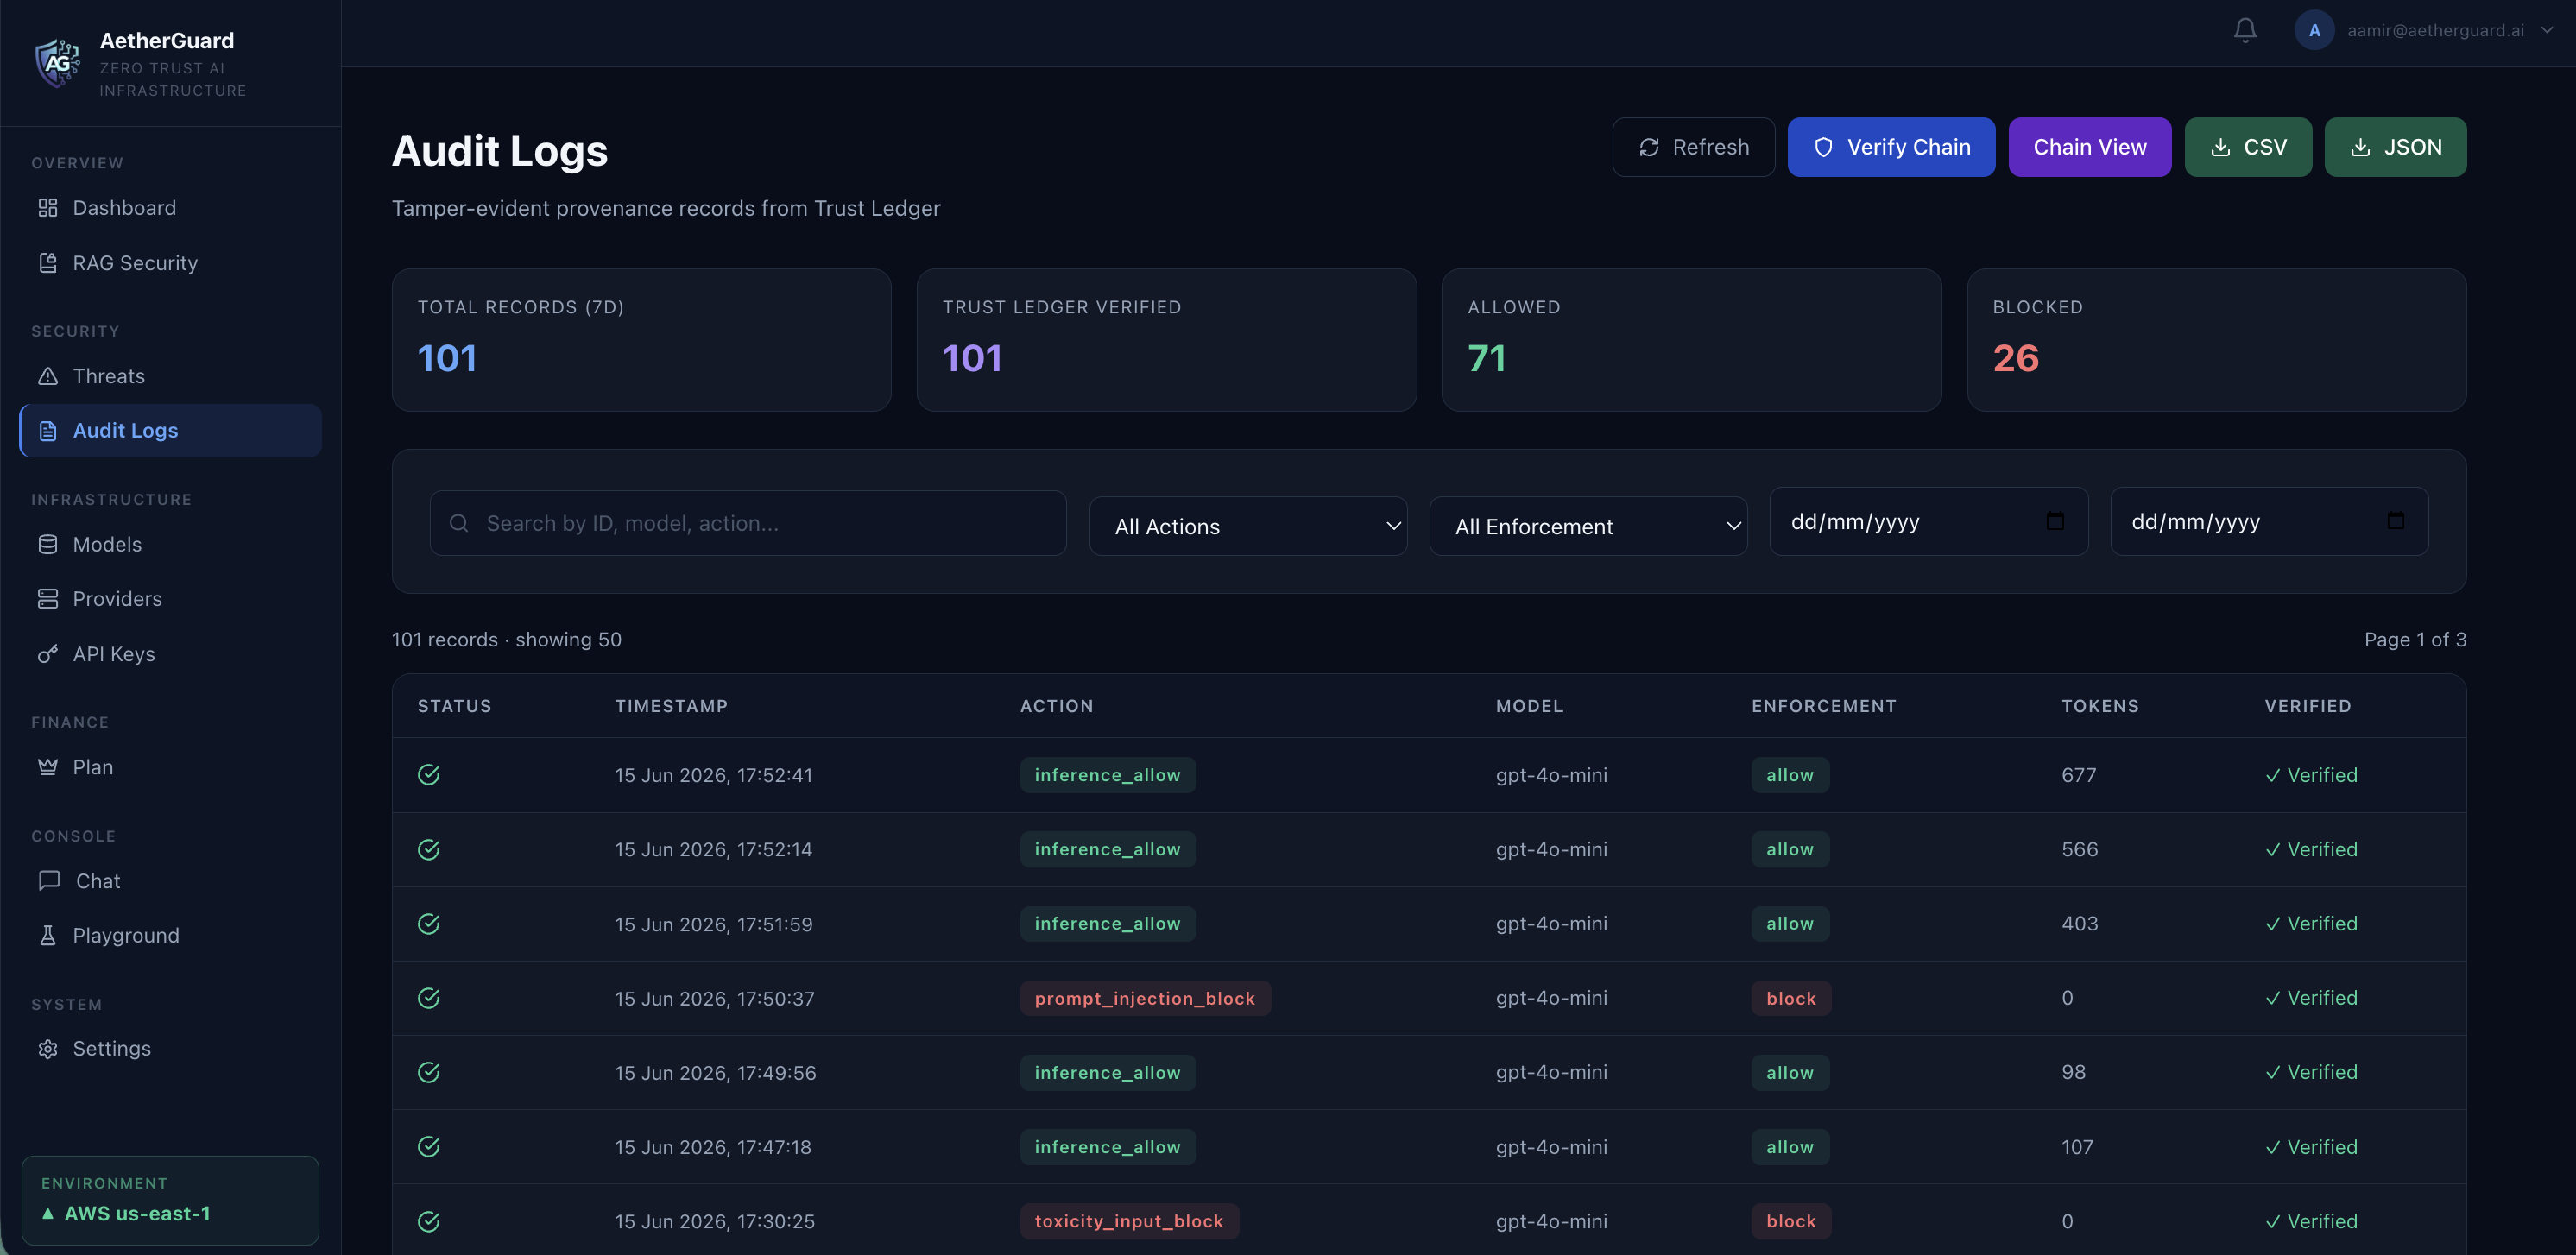Open the end date calendar picker
This screenshot has height=1255, width=2576.
point(2395,520)
